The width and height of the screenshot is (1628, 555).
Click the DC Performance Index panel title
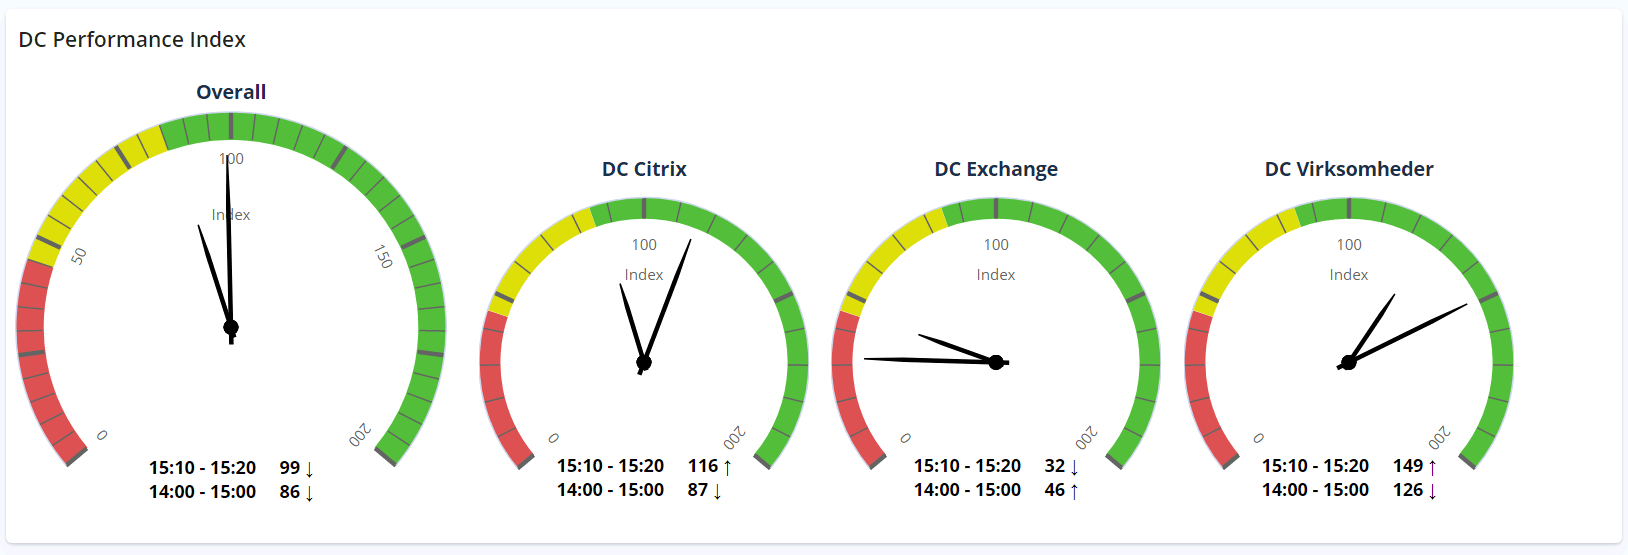[x=132, y=40]
